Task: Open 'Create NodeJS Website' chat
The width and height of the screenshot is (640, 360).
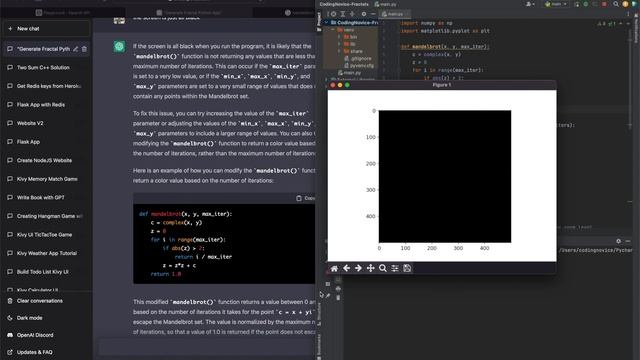Action: pyautogui.click(x=46, y=160)
